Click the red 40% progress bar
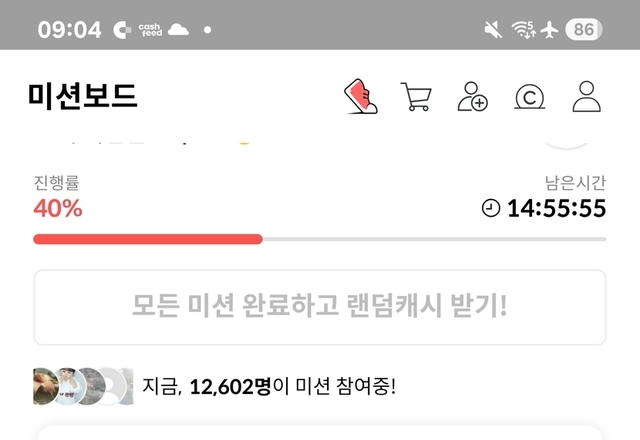640x440 pixels. (148, 239)
